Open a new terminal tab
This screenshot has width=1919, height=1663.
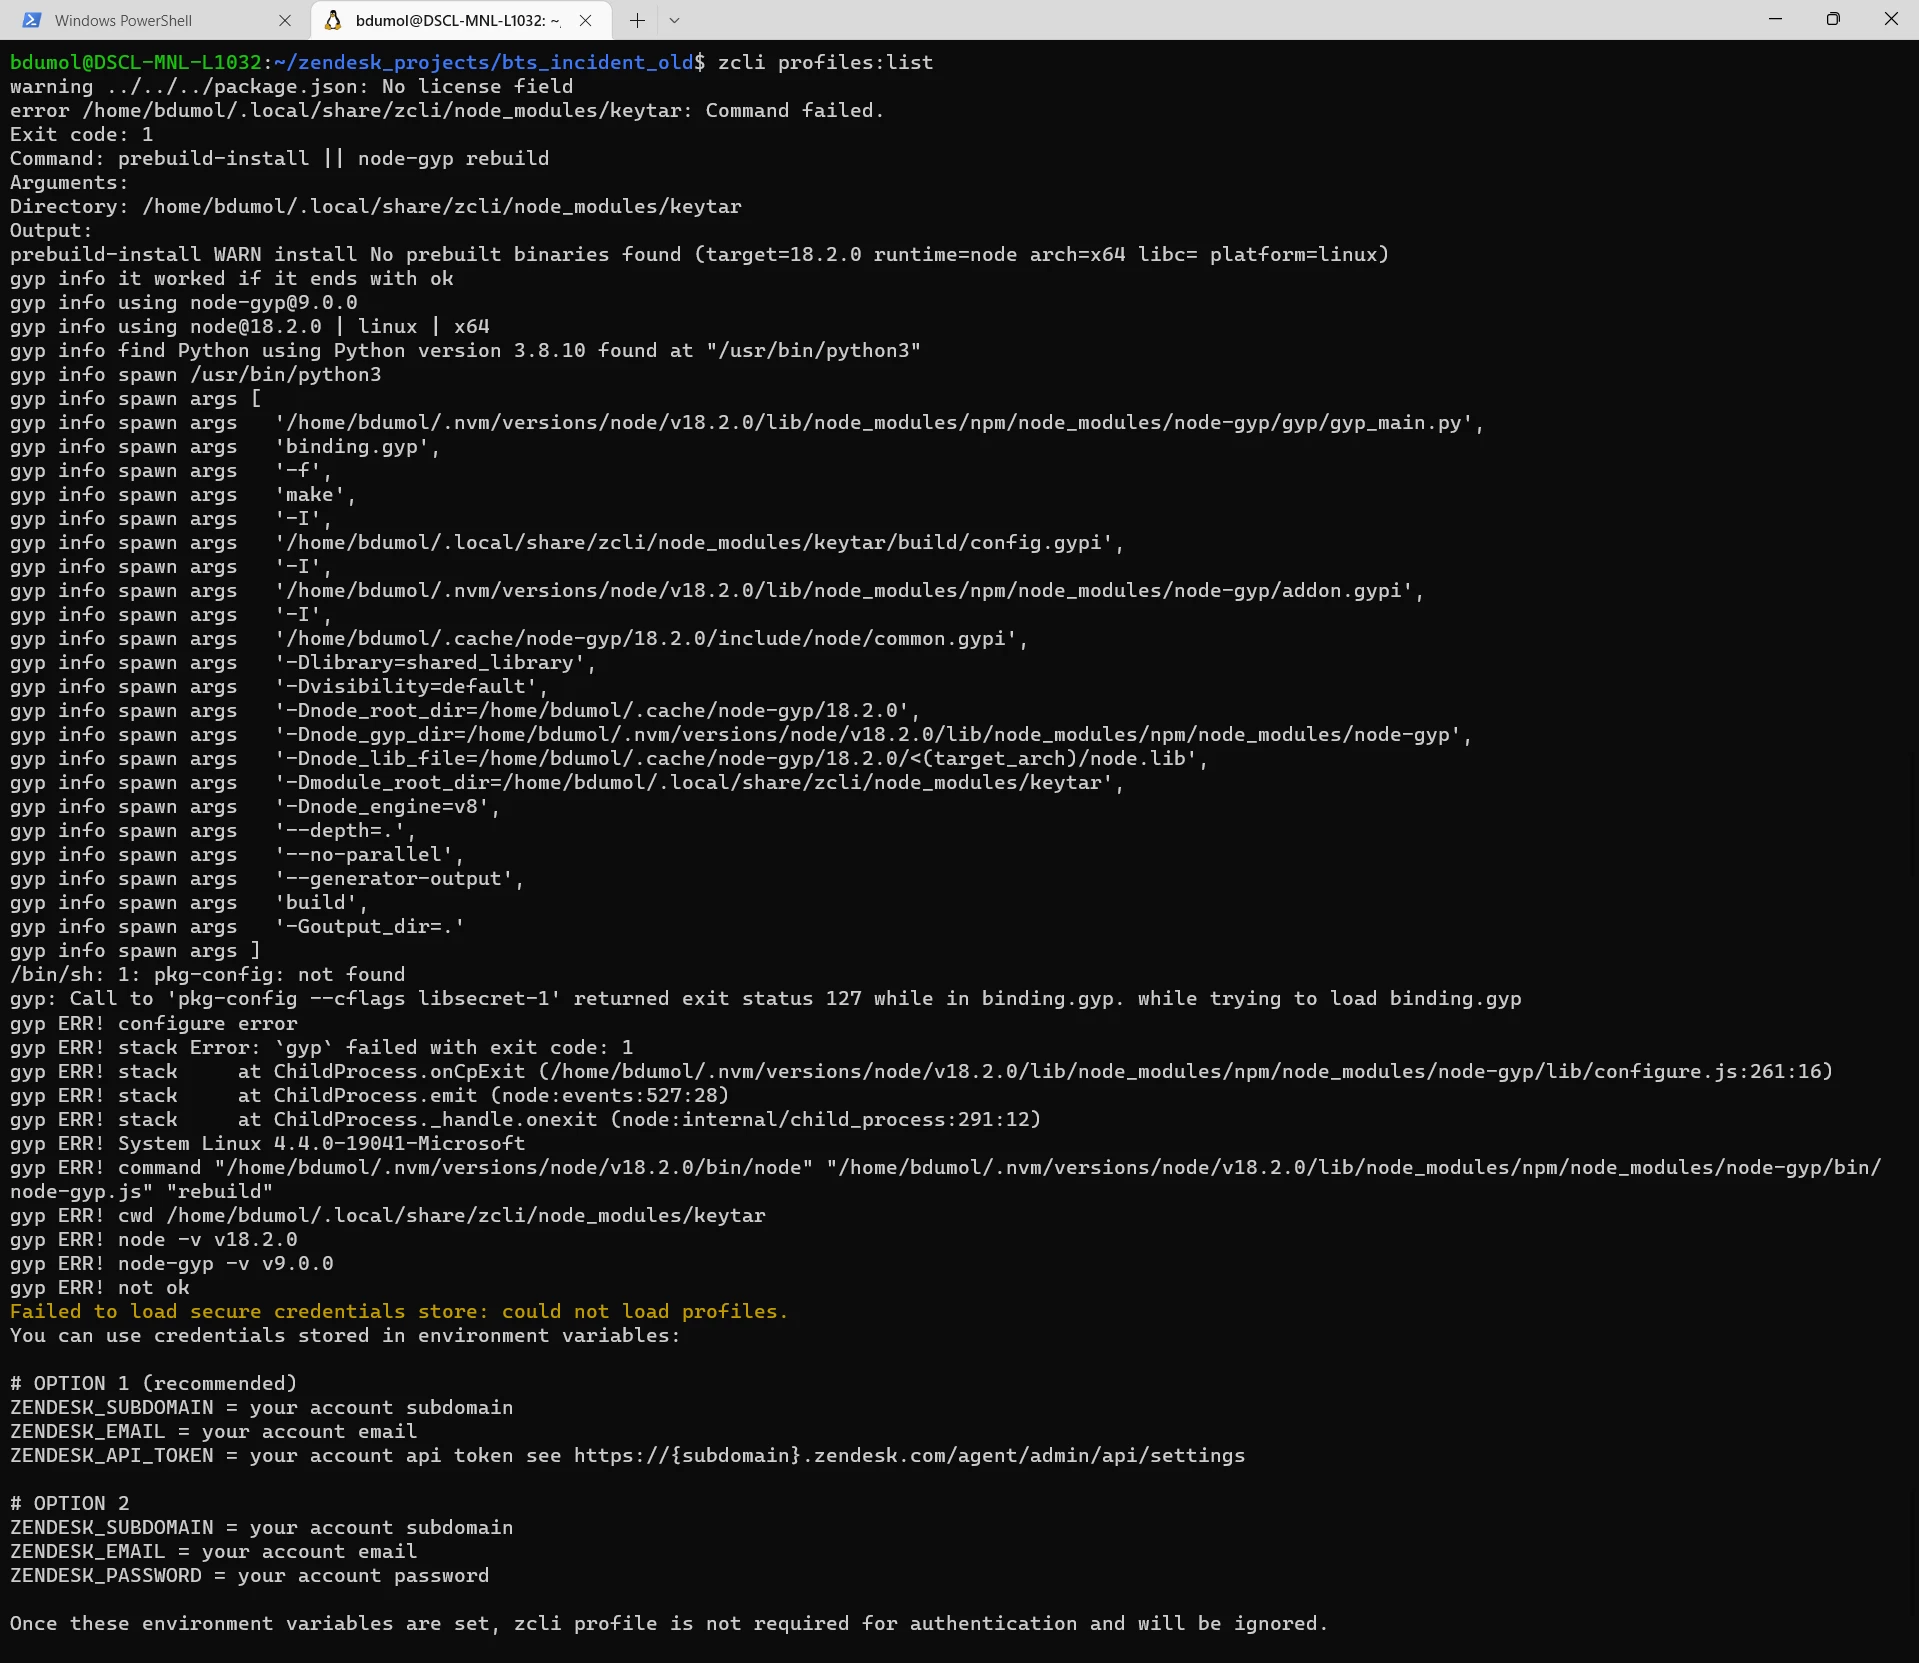(x=637, y=20)
